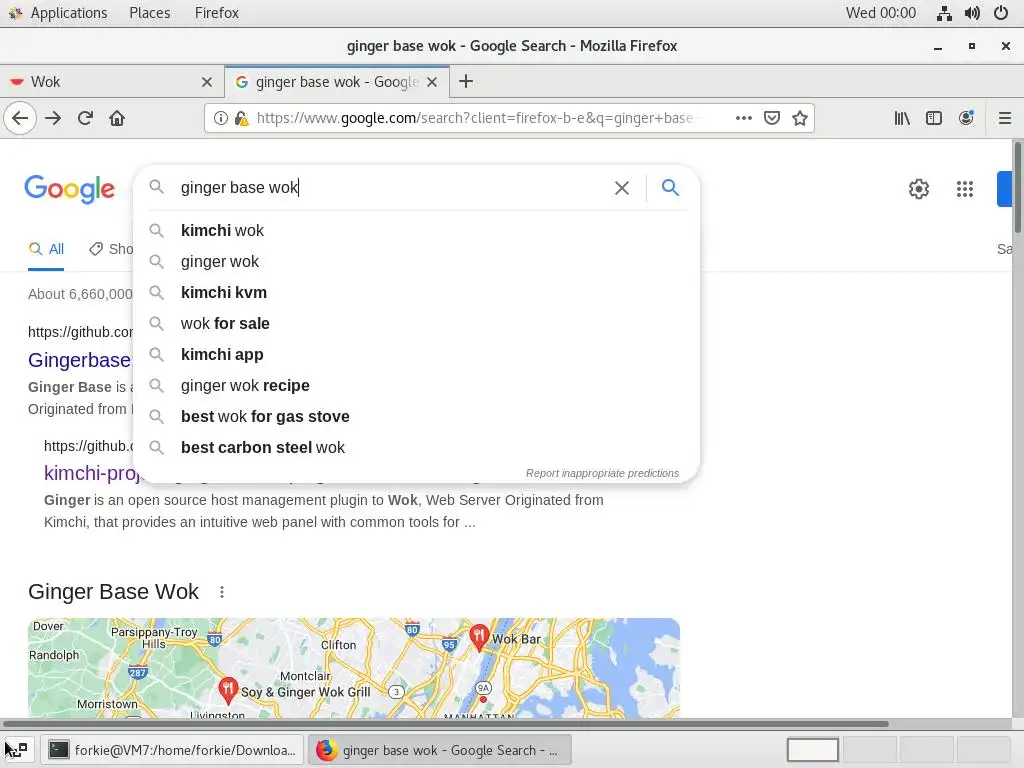Switch to the Wok tab

111,82
